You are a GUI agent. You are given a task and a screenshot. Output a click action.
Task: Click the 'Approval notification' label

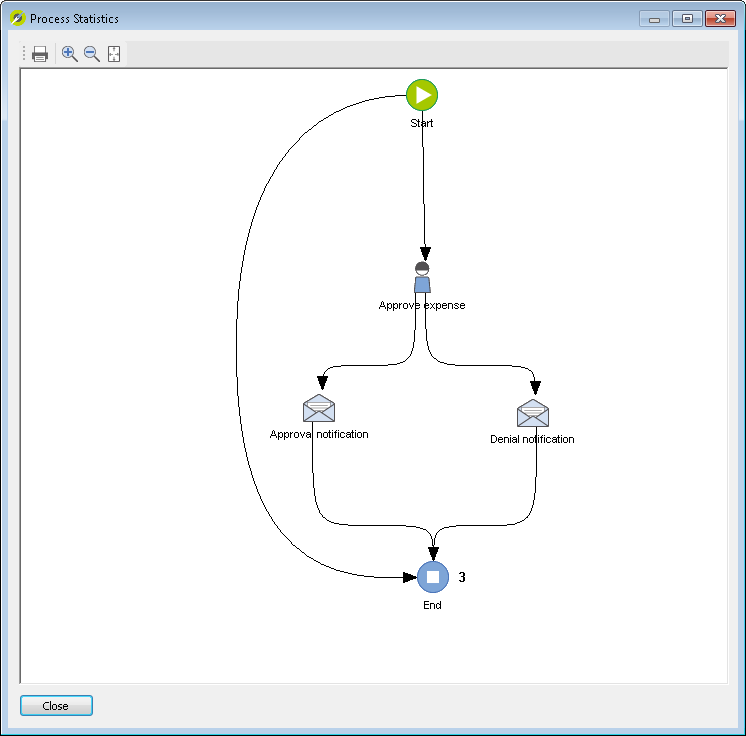[x=319, y=434]
